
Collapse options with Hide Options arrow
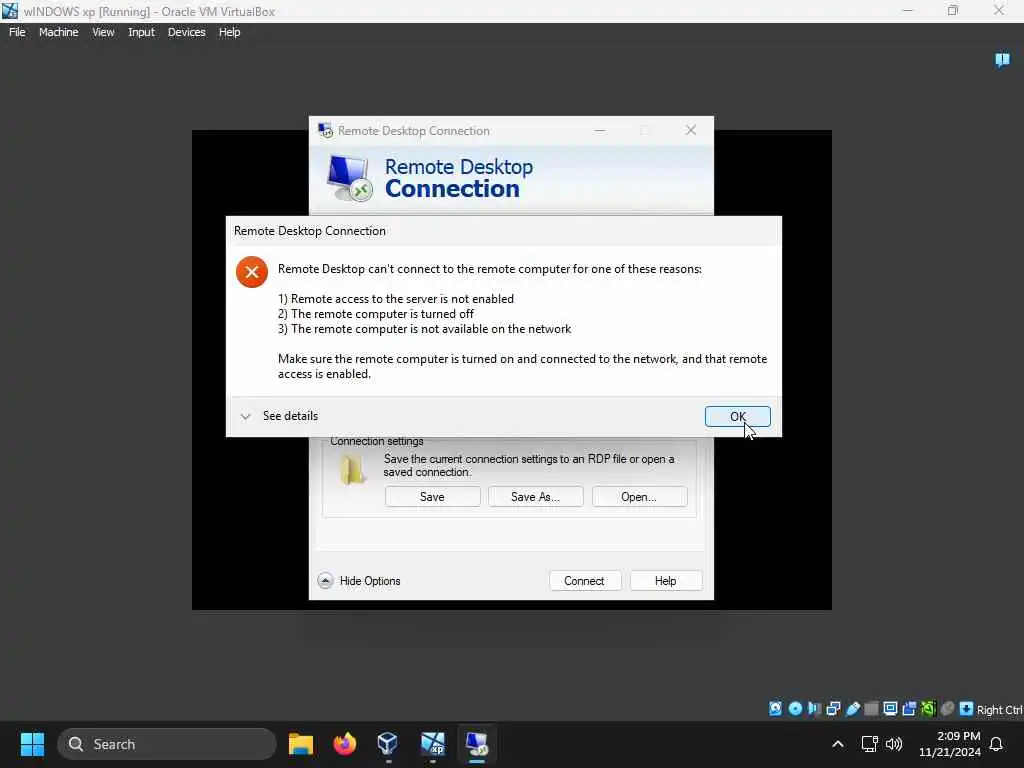(325, 581)
